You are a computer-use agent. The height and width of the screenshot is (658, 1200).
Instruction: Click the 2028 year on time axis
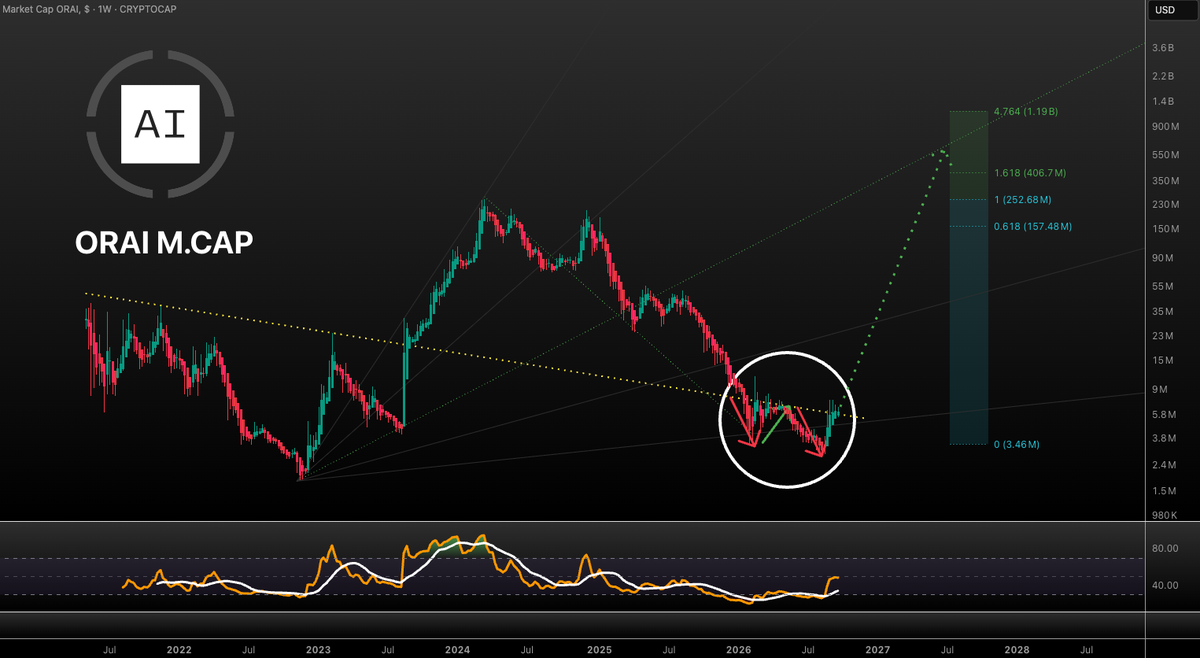[x=1018, y=649]
